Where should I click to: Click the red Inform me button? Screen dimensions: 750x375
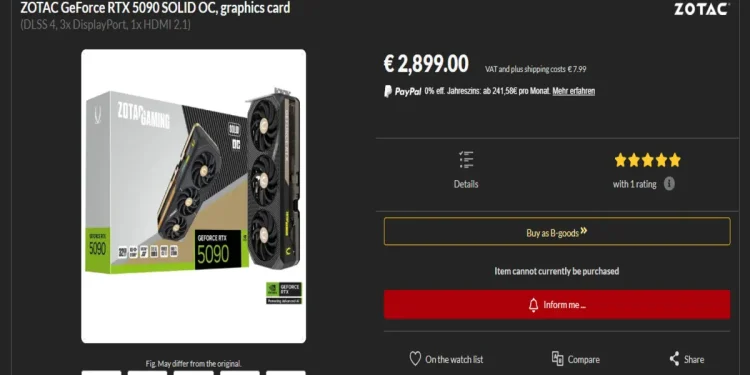(x=557, y=304)
